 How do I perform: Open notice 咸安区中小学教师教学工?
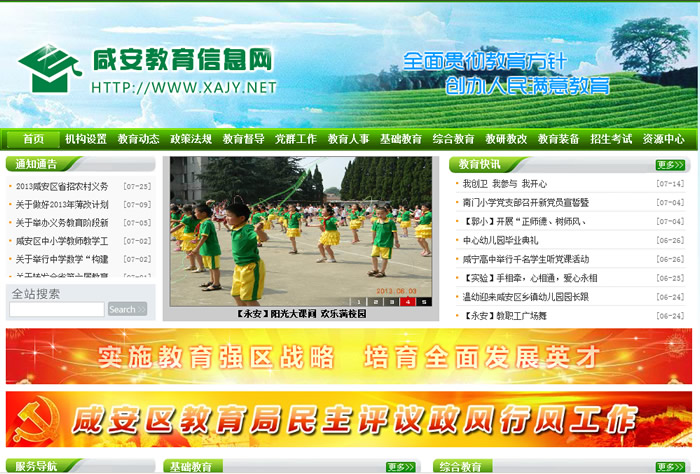click(x=62, y=241)
